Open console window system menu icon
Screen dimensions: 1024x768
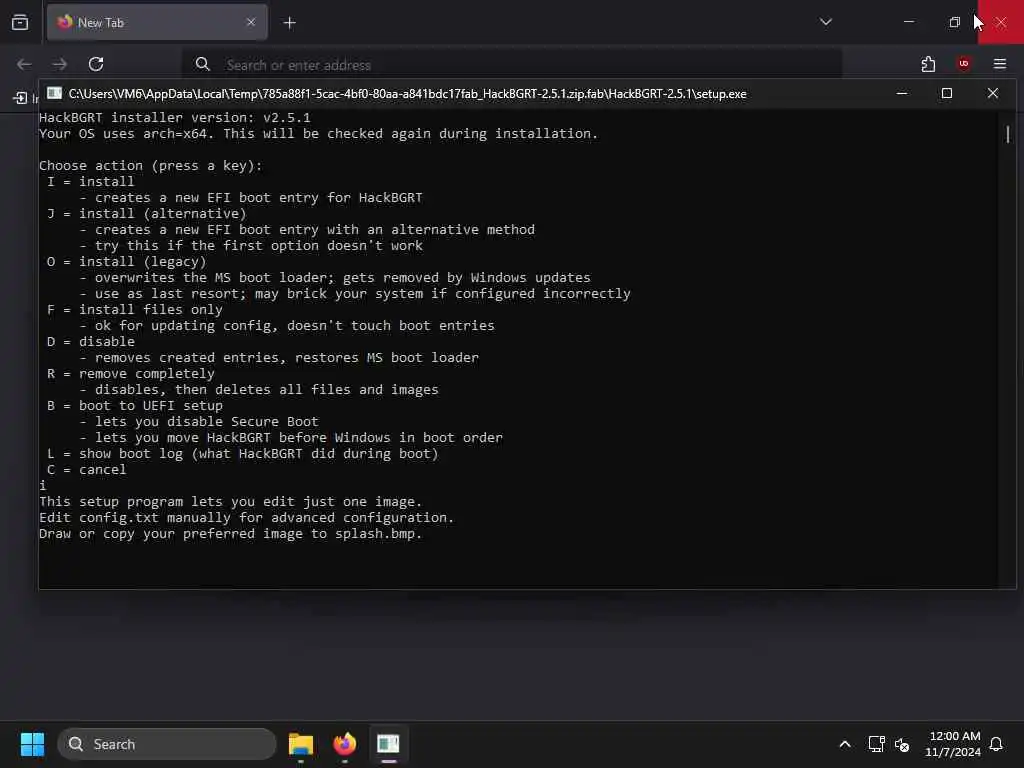54,93
